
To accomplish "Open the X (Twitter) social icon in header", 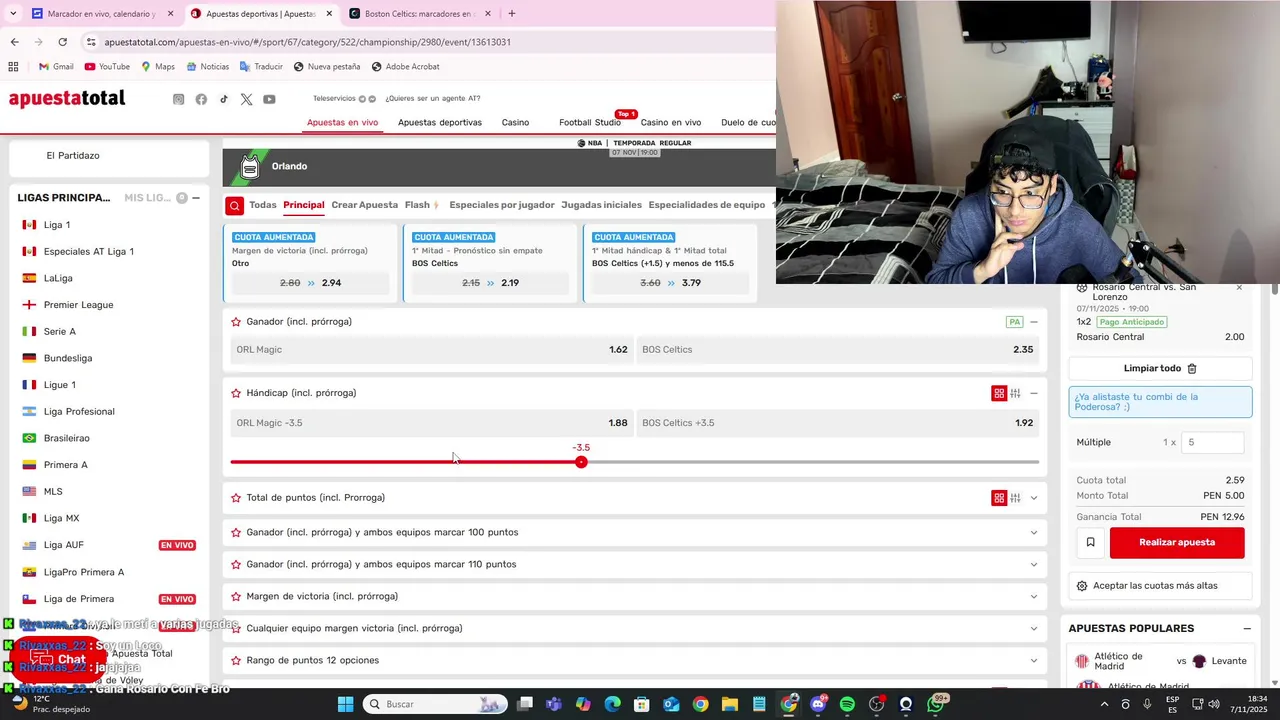I will (x=246, y=99).
